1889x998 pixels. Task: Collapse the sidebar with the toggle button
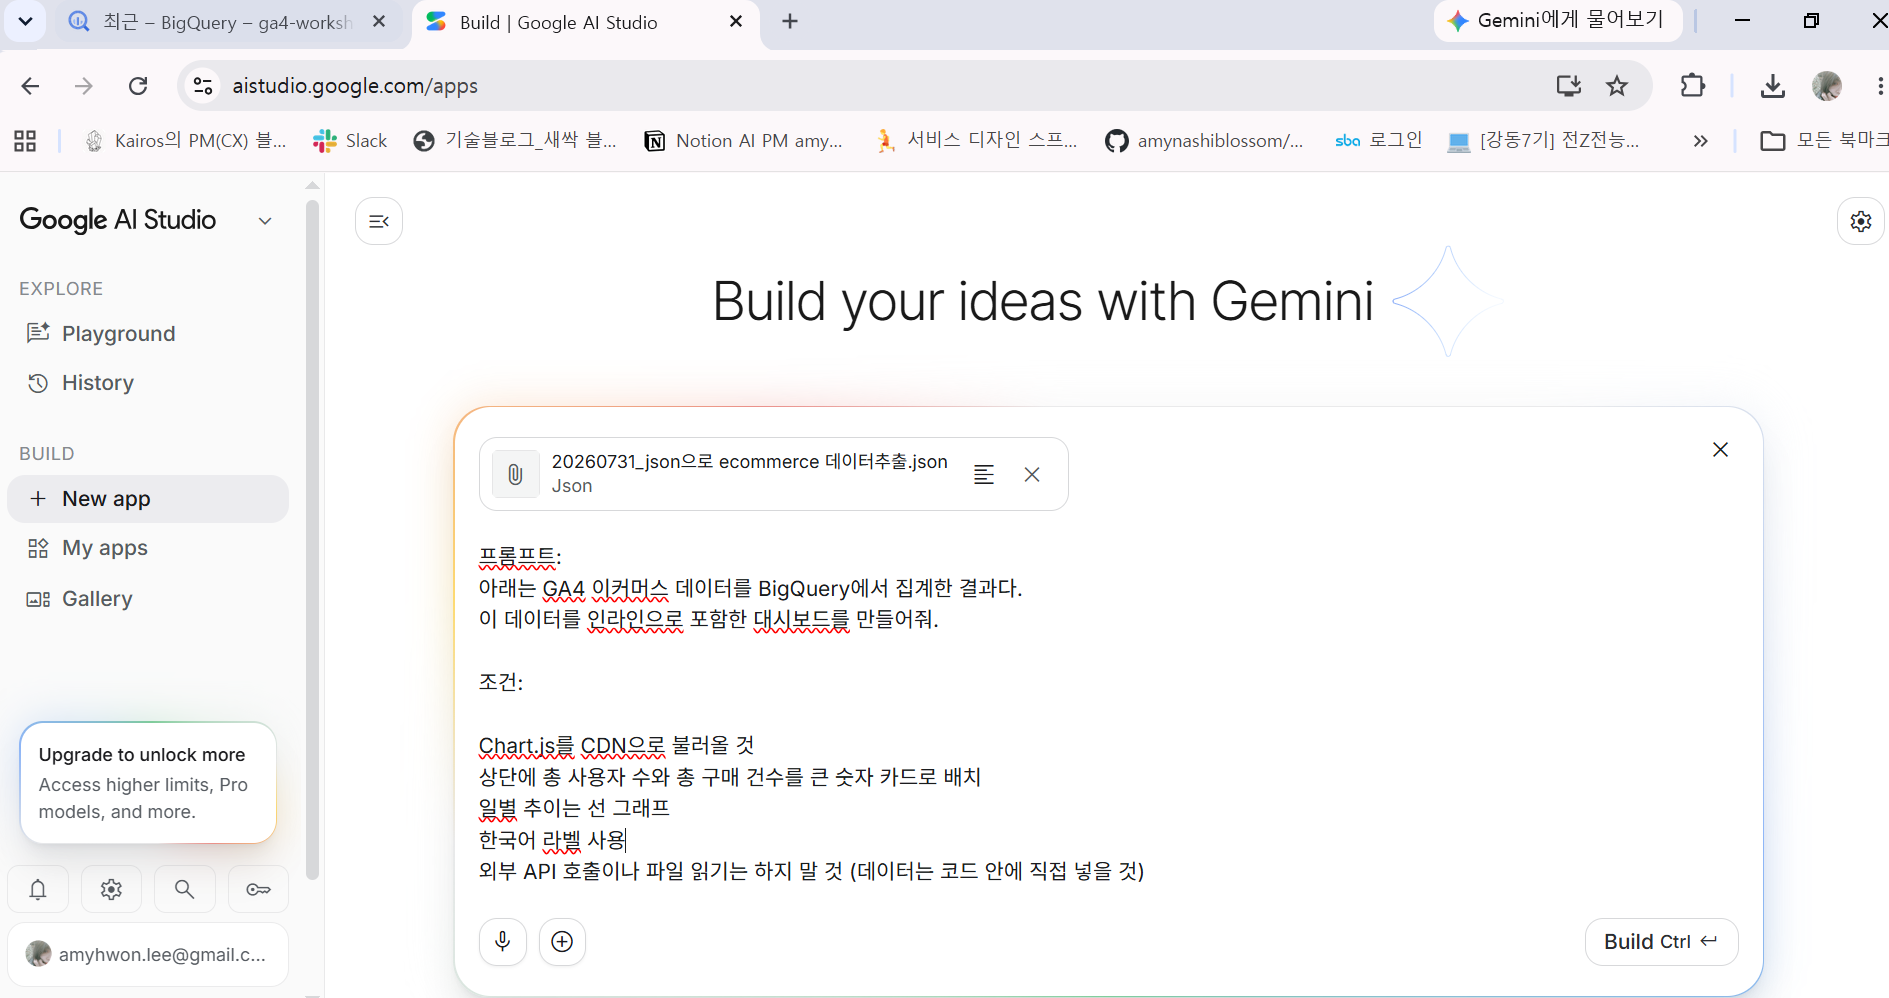pyautogui.click(x=379, y=221)
